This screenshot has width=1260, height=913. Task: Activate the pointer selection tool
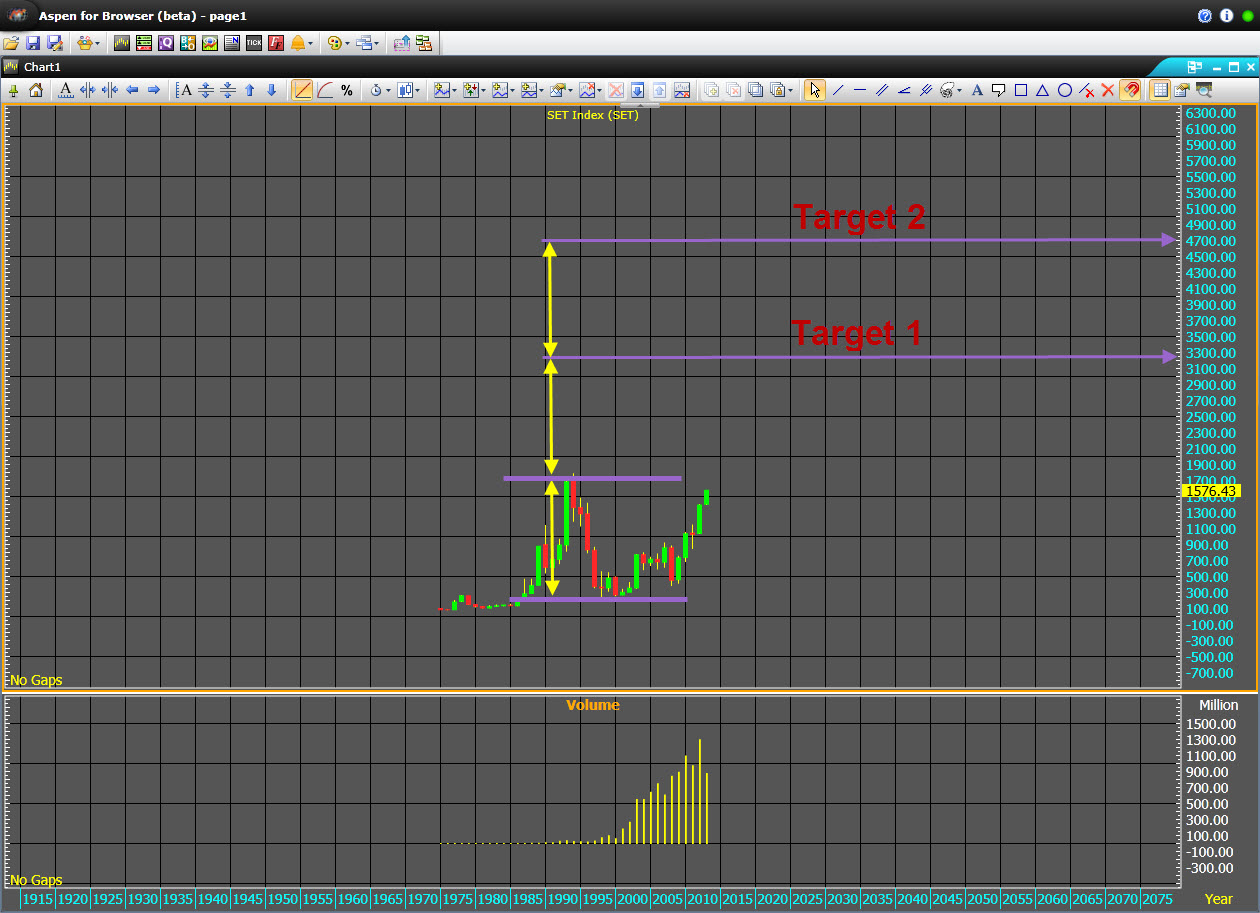click(815, 90)
